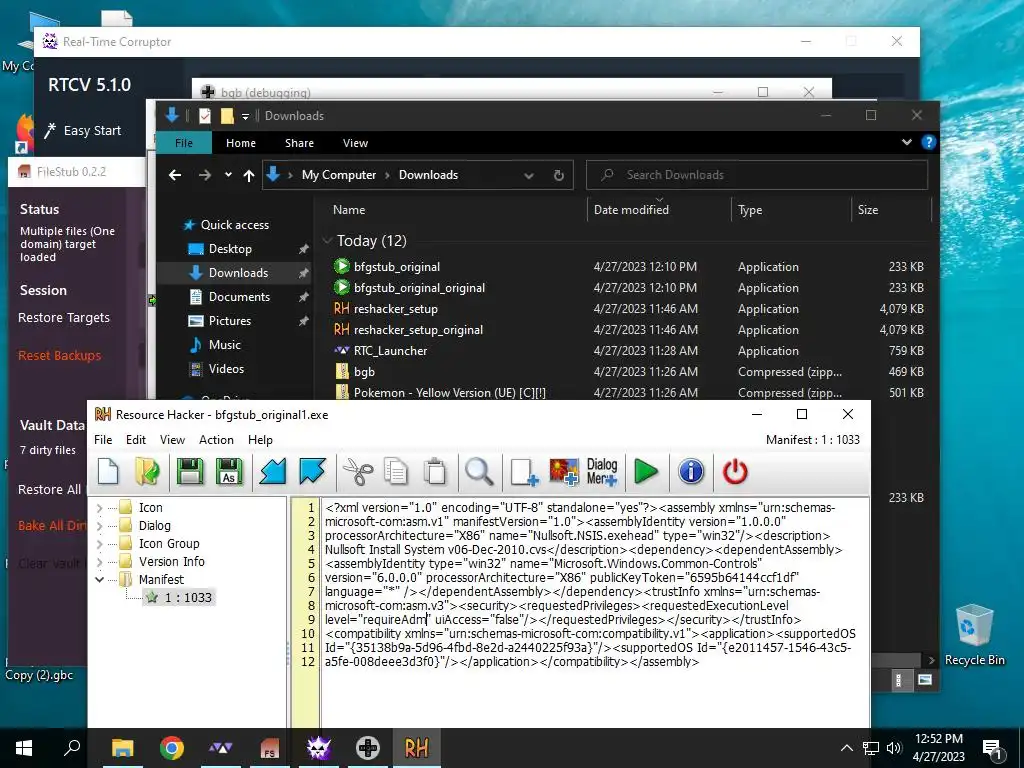1024x768 pixels.
Task: Click the Search Downloads field
Action: (757, 175)
